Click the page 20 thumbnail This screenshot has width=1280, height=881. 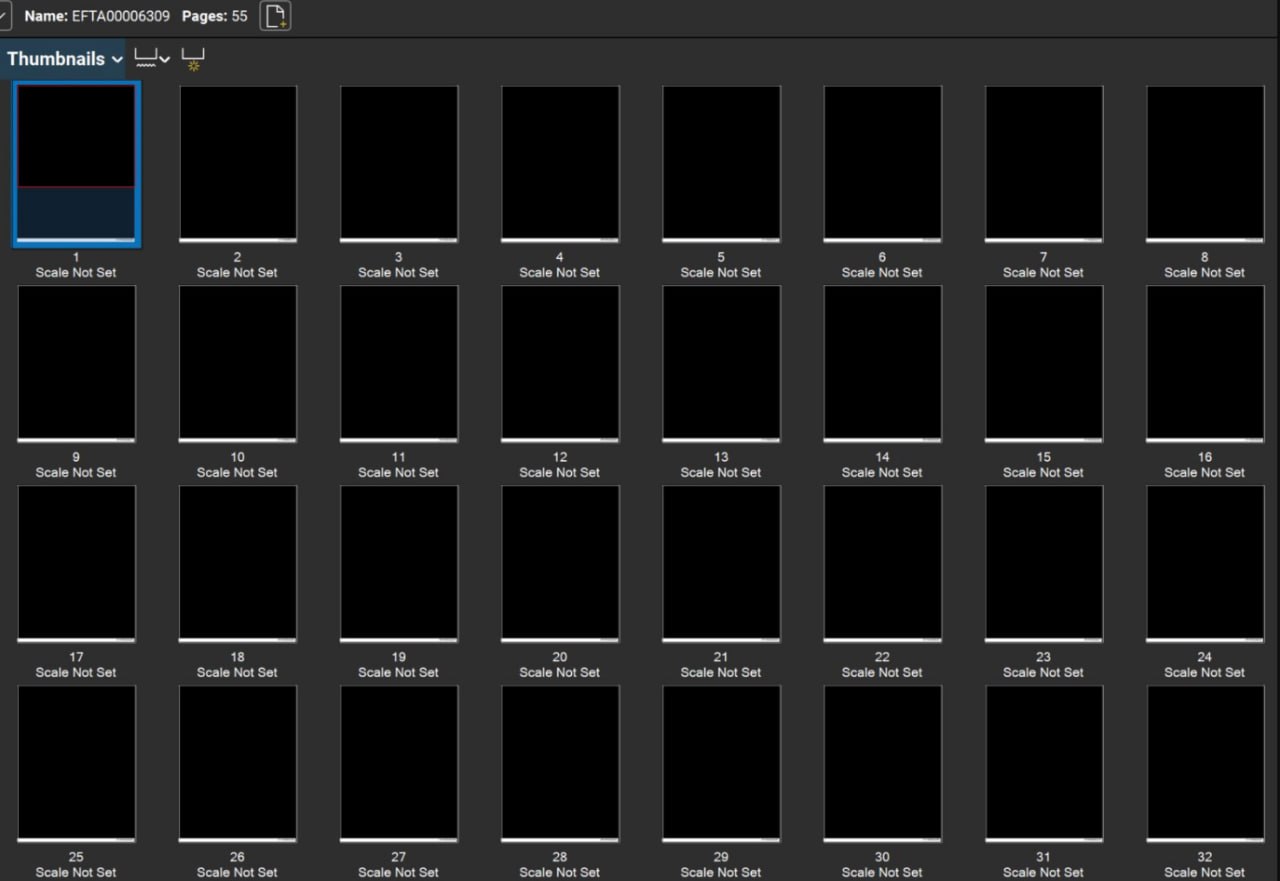click(560, 563)
